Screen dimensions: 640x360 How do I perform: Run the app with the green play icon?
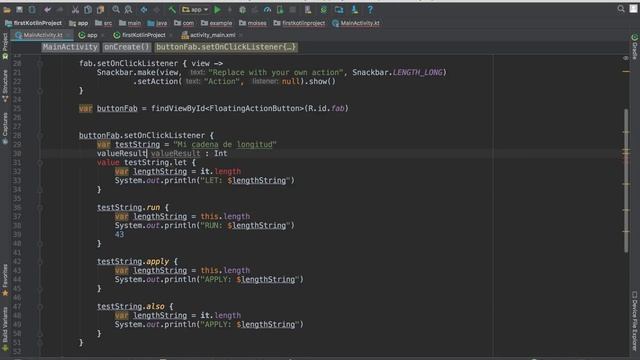218,9
